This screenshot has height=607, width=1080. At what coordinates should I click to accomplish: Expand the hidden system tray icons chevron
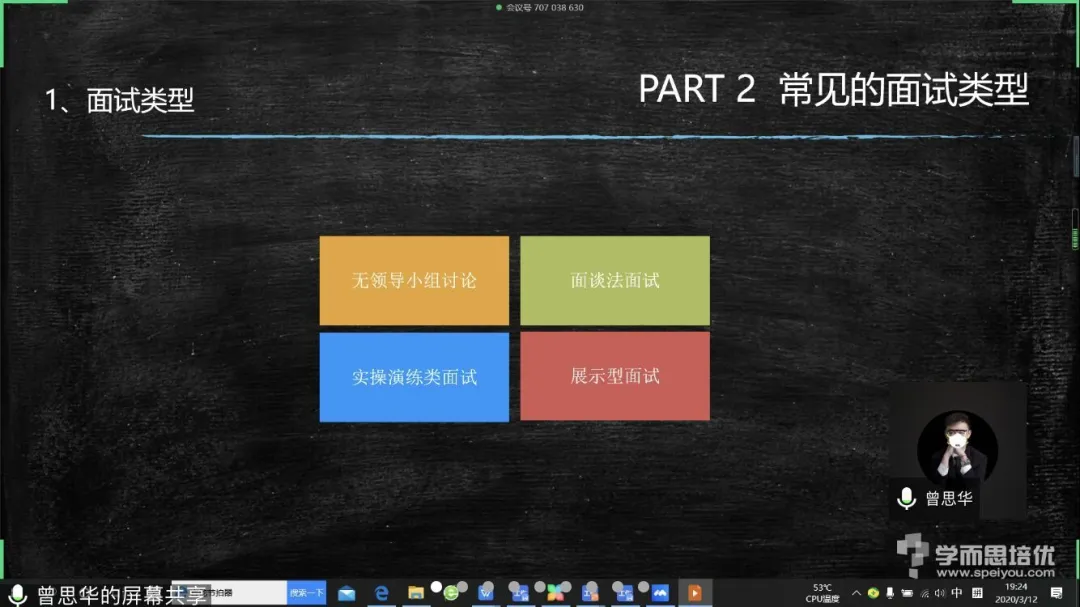[x=856, y=593]
